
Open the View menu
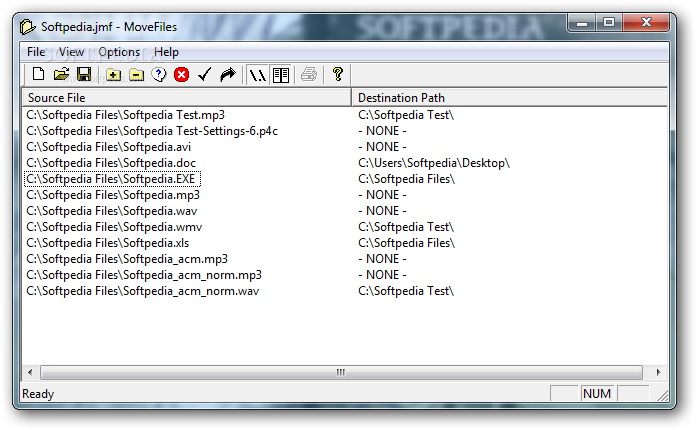click(x=72, y=52)
